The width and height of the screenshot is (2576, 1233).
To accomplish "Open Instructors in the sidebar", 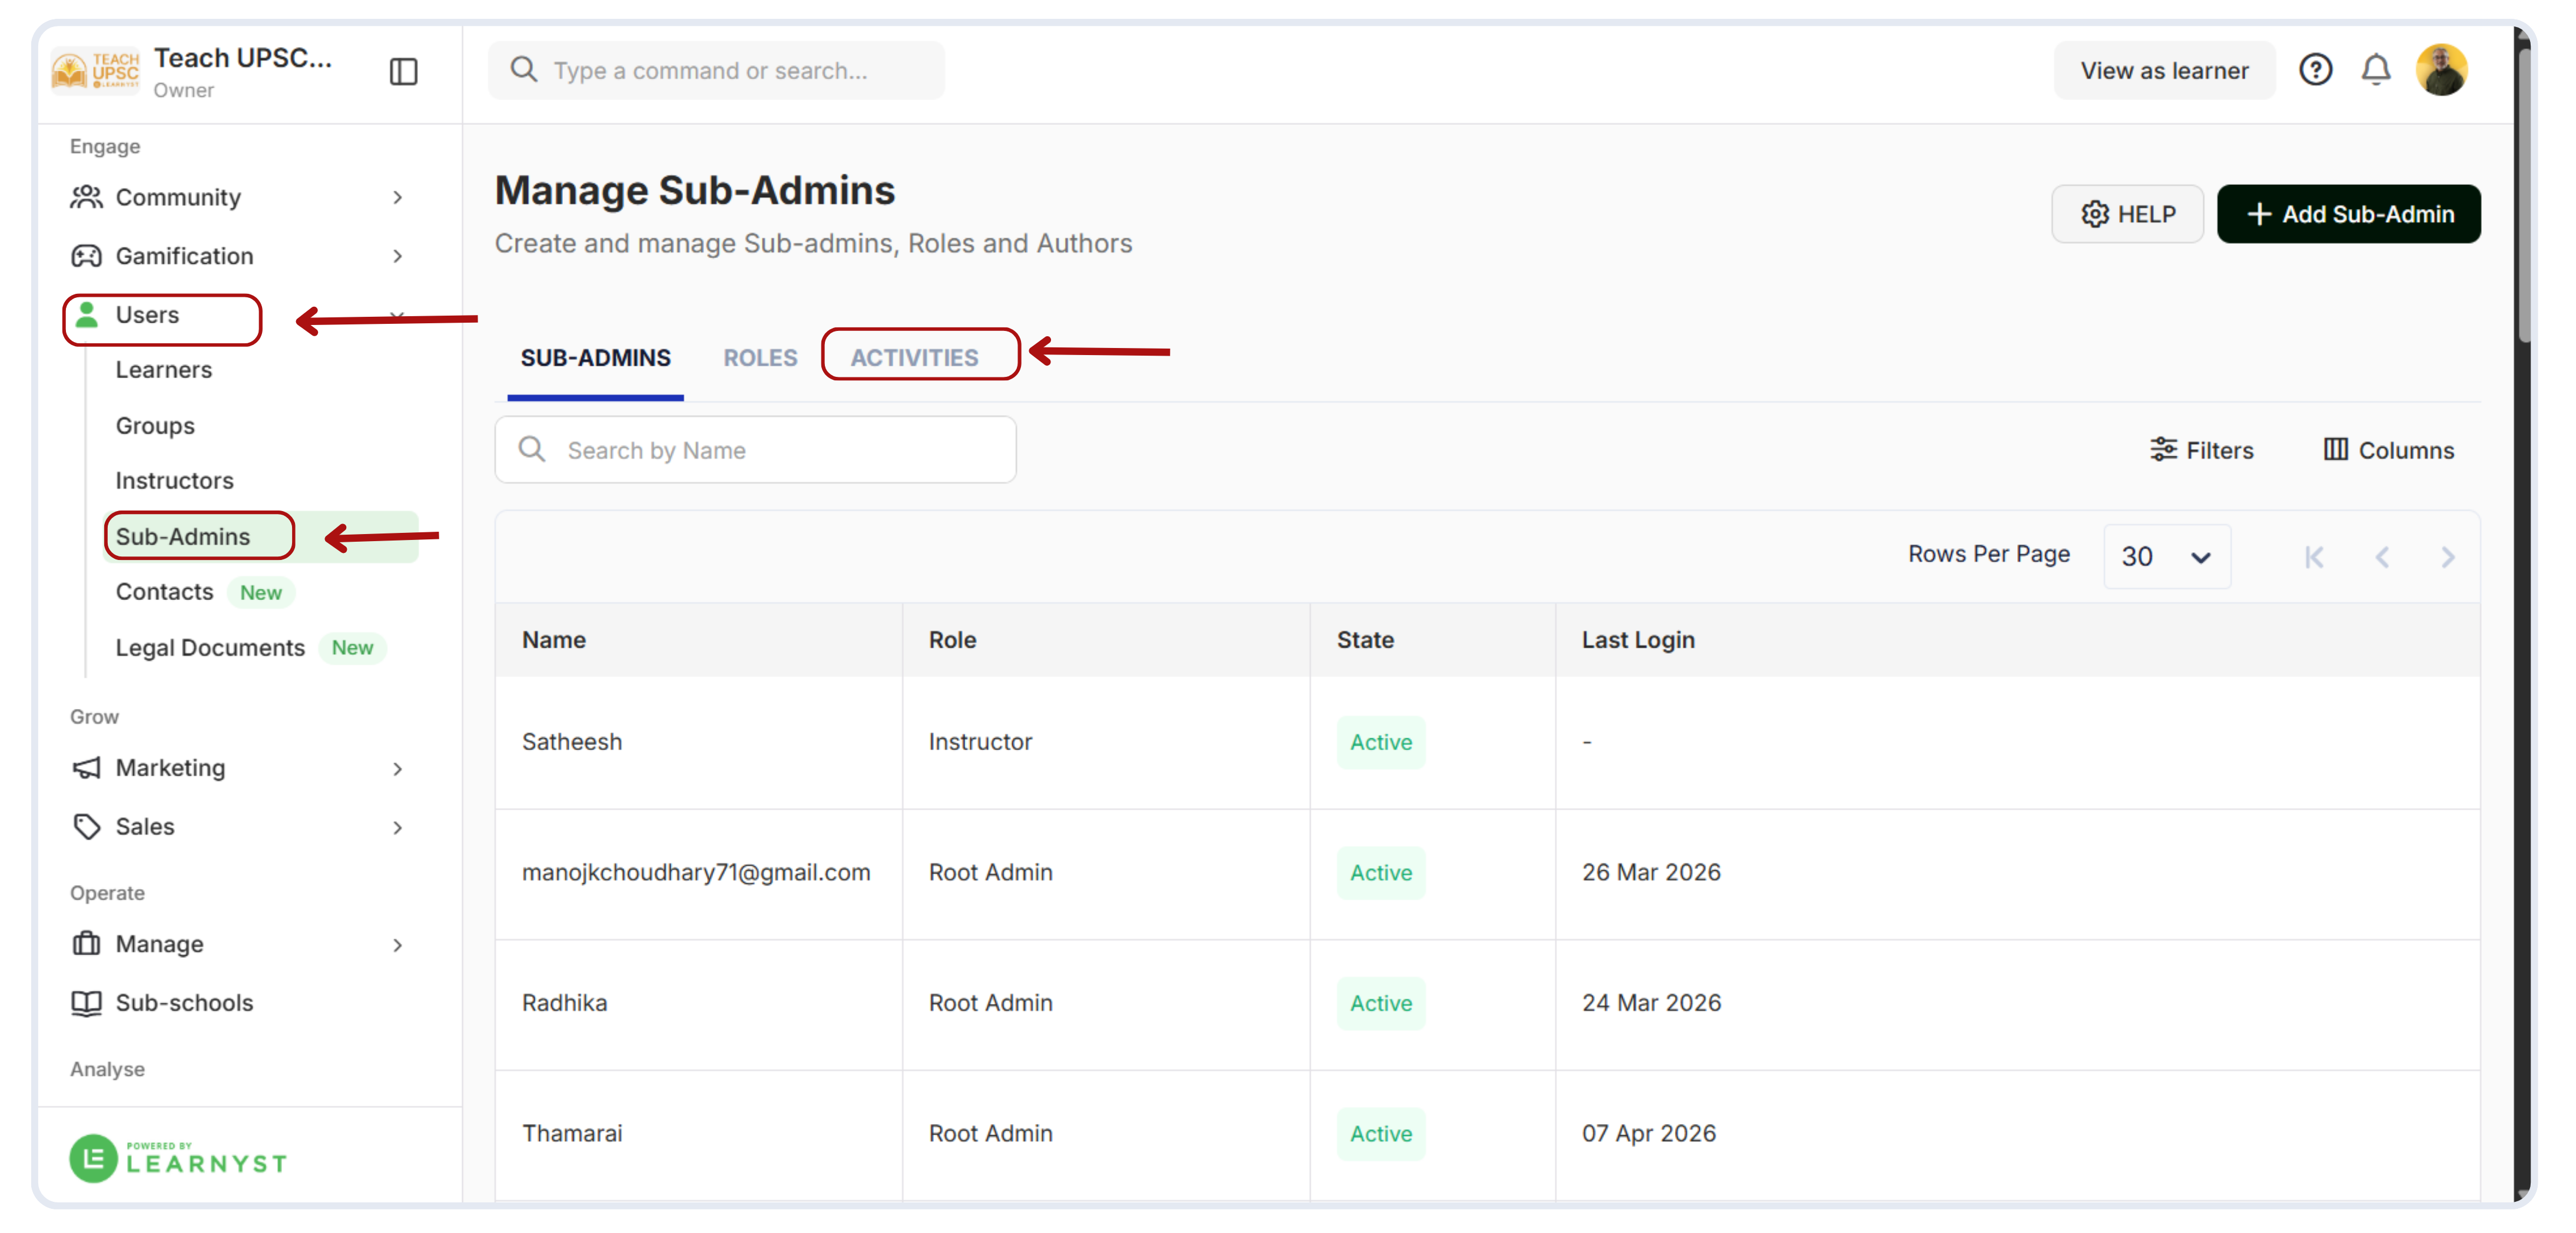I will click(174, 481).
